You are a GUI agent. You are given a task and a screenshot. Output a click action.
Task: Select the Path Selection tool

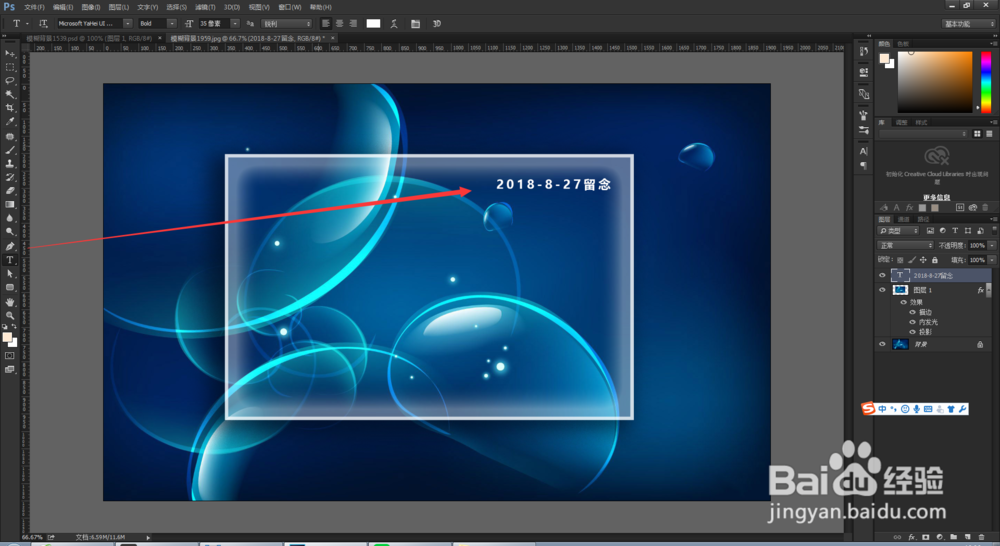[10, 274]
